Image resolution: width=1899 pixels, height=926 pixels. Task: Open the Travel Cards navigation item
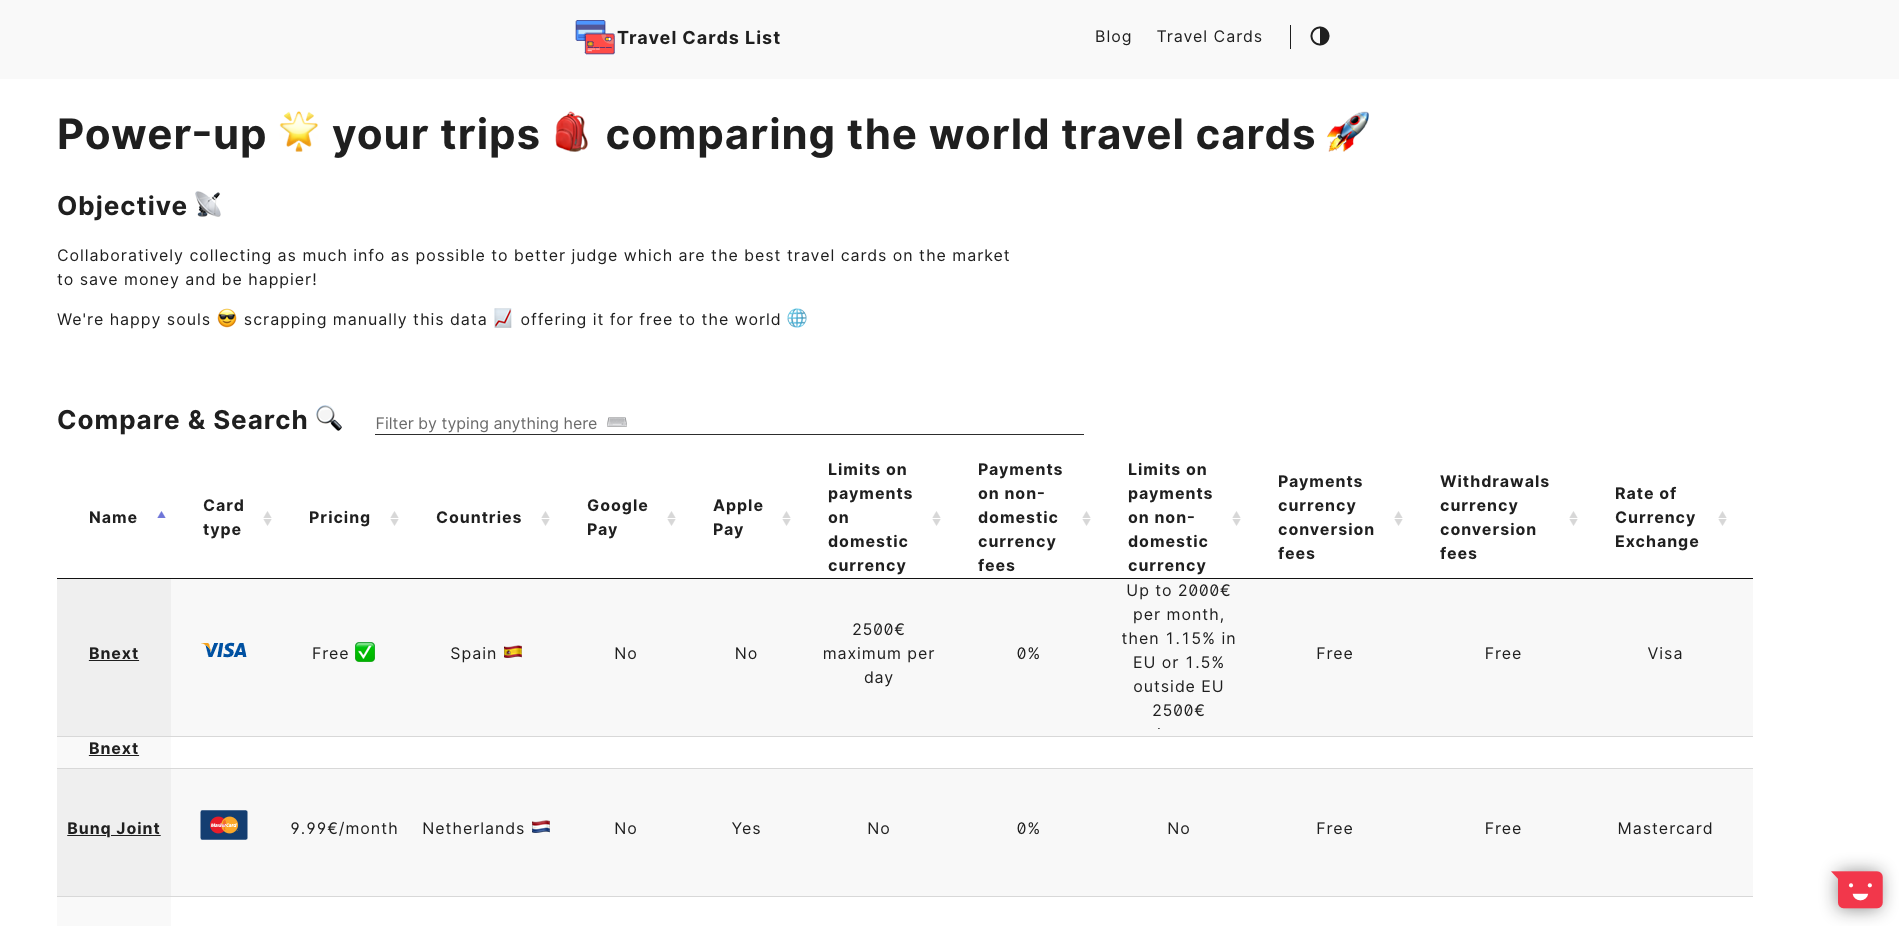1209,36
